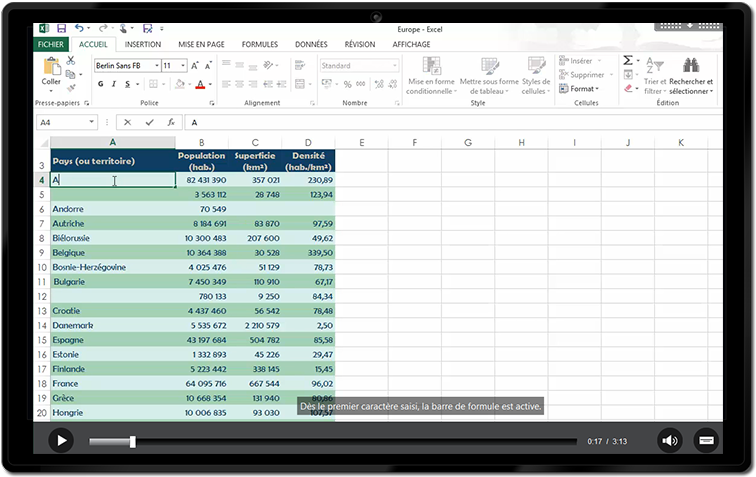The width and height of the screenshot is (756, 477).
Task: Save the workbook with the floppy disk icon
Action: tap(61, 29)
